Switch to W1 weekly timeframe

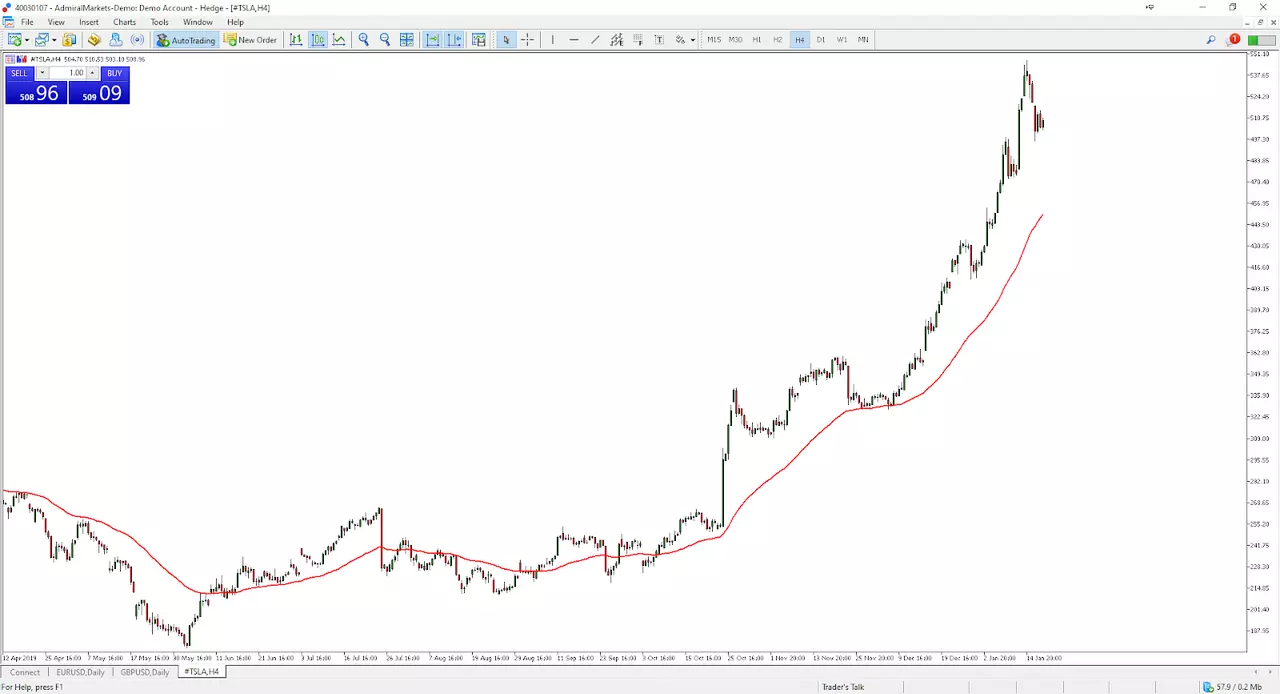coord(842,40)
